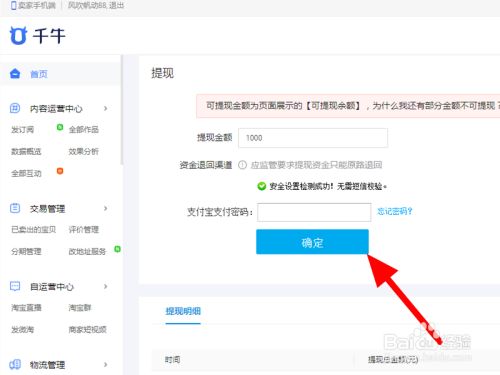
Task: Expand the 物流管理 chevron
Action: click(106, 364)
